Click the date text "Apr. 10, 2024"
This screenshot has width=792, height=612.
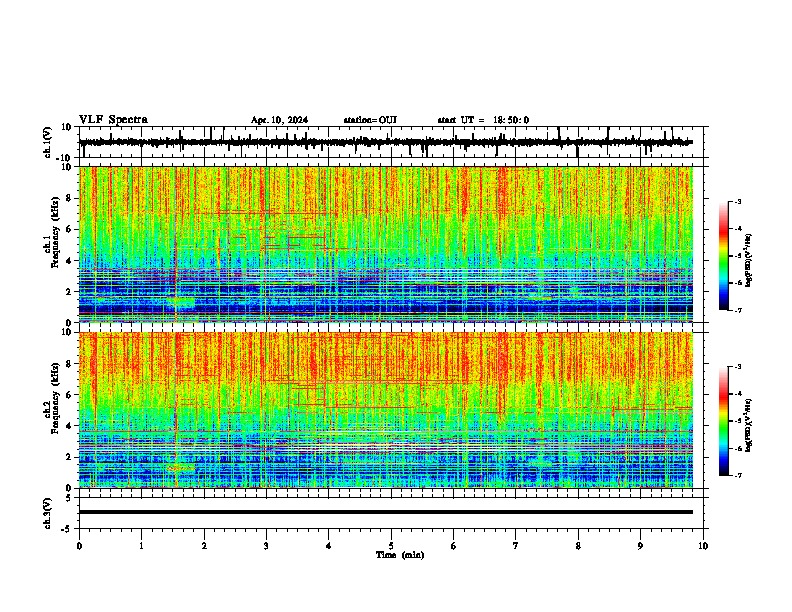(x=279, y=120)
